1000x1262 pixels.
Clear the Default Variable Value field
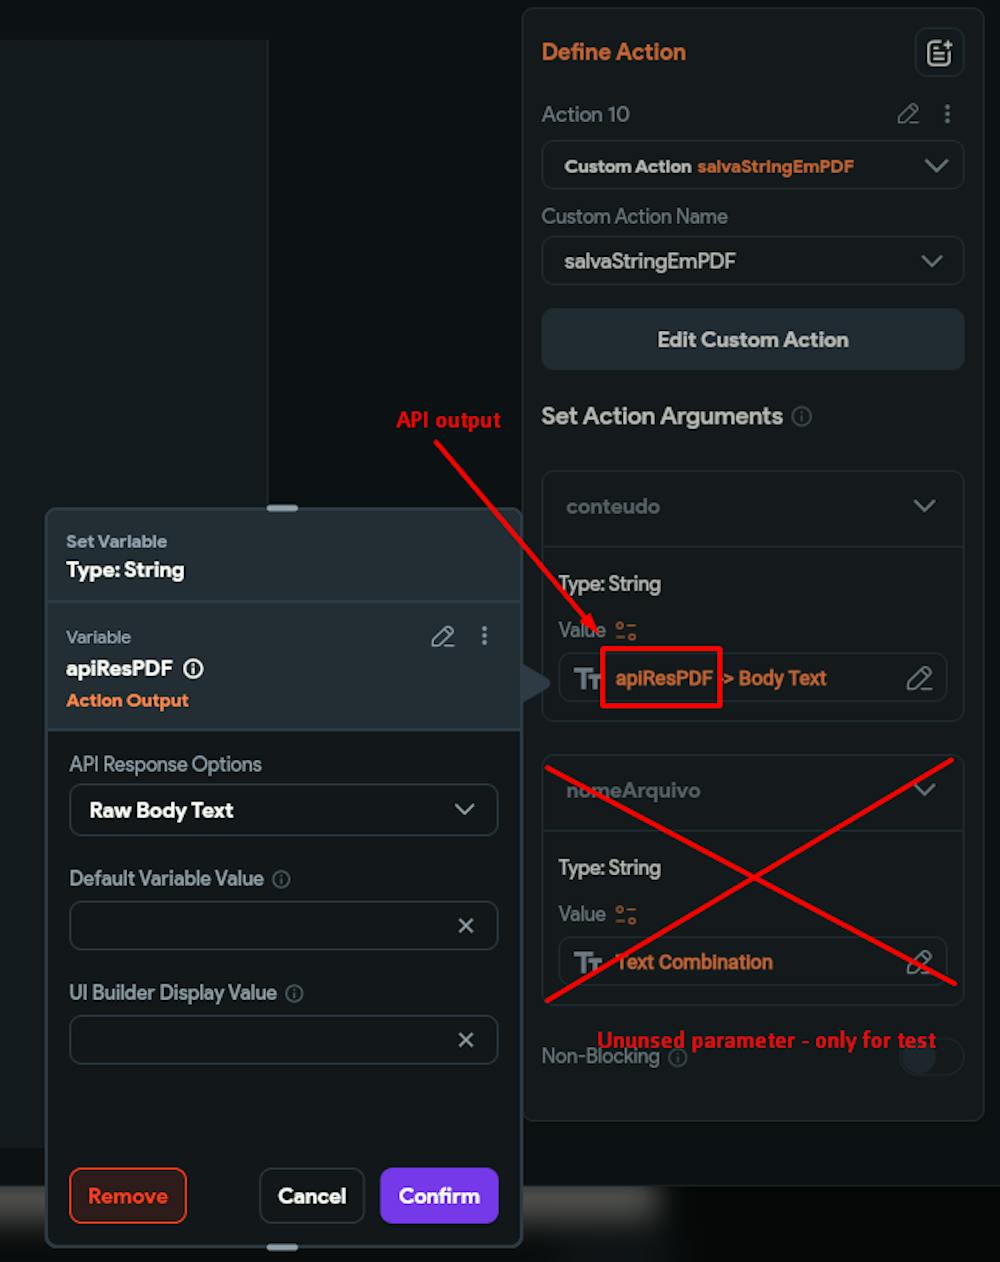pos(466,926)
